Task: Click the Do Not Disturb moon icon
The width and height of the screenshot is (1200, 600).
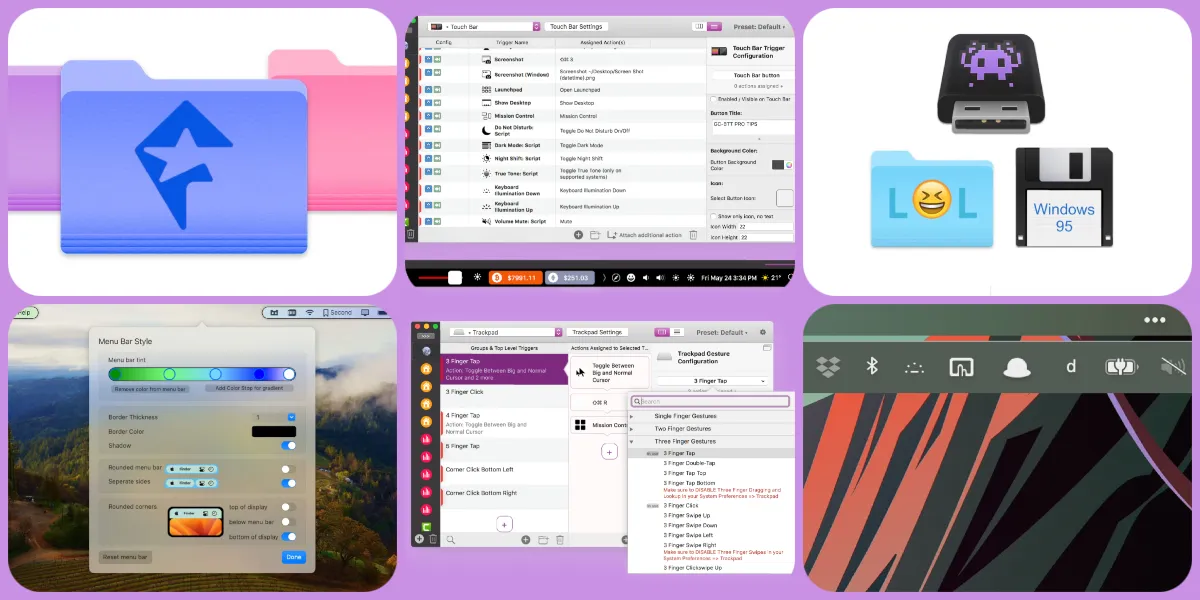Action: pos(485,130)
